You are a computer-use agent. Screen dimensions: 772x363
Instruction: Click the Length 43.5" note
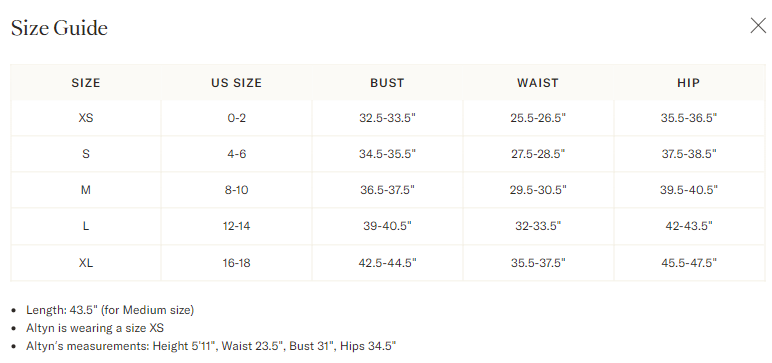click(110, 310)
